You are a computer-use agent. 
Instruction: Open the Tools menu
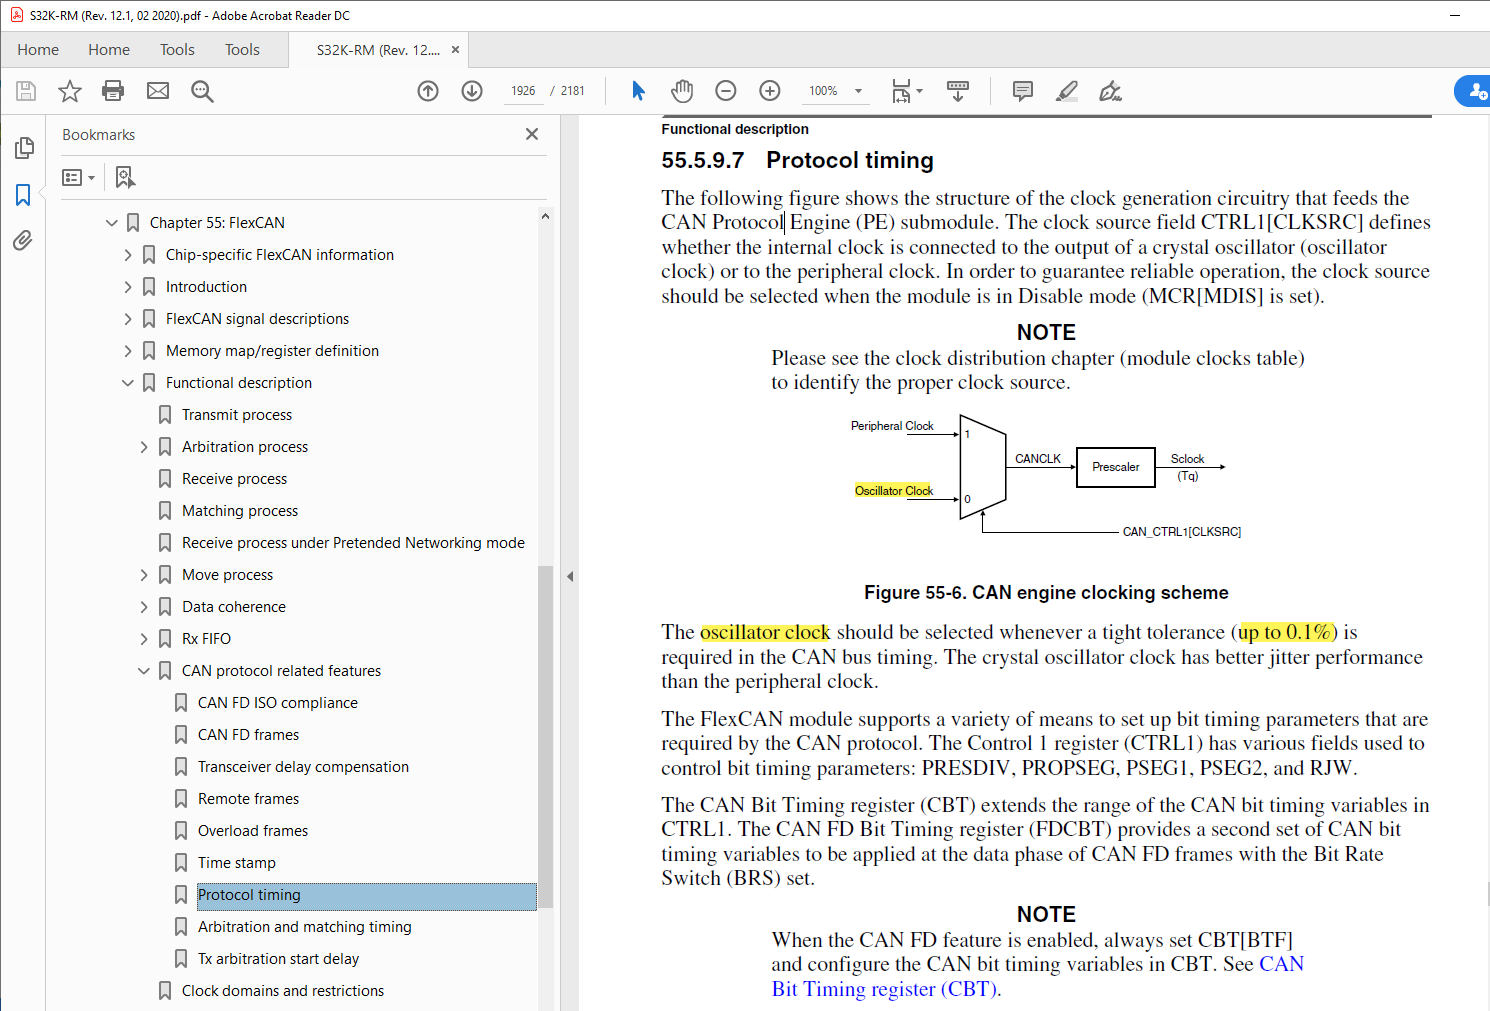[177, 49]
